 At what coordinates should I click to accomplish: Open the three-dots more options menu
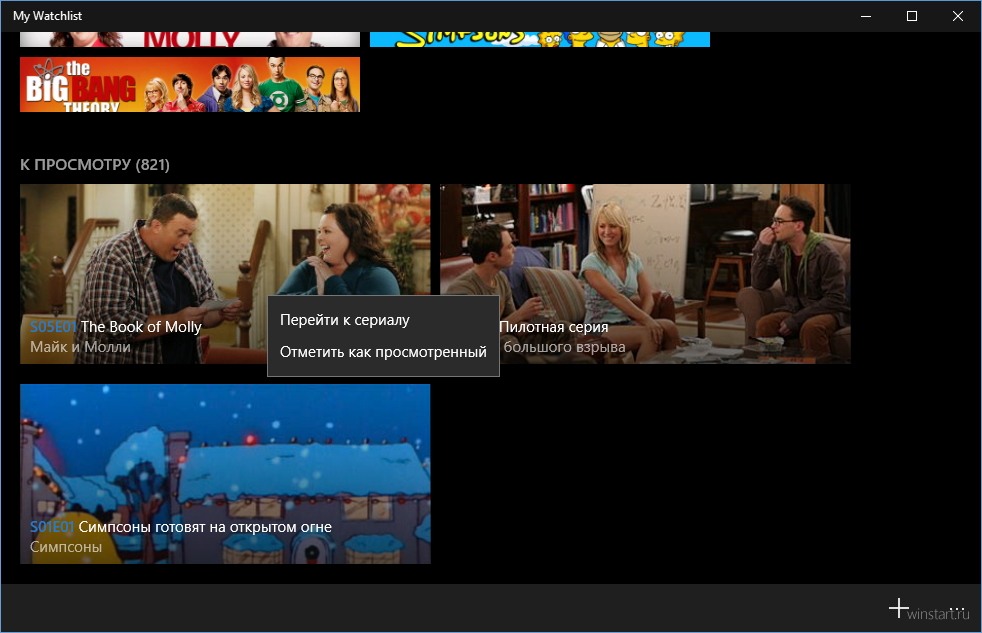tap(957, 609)
